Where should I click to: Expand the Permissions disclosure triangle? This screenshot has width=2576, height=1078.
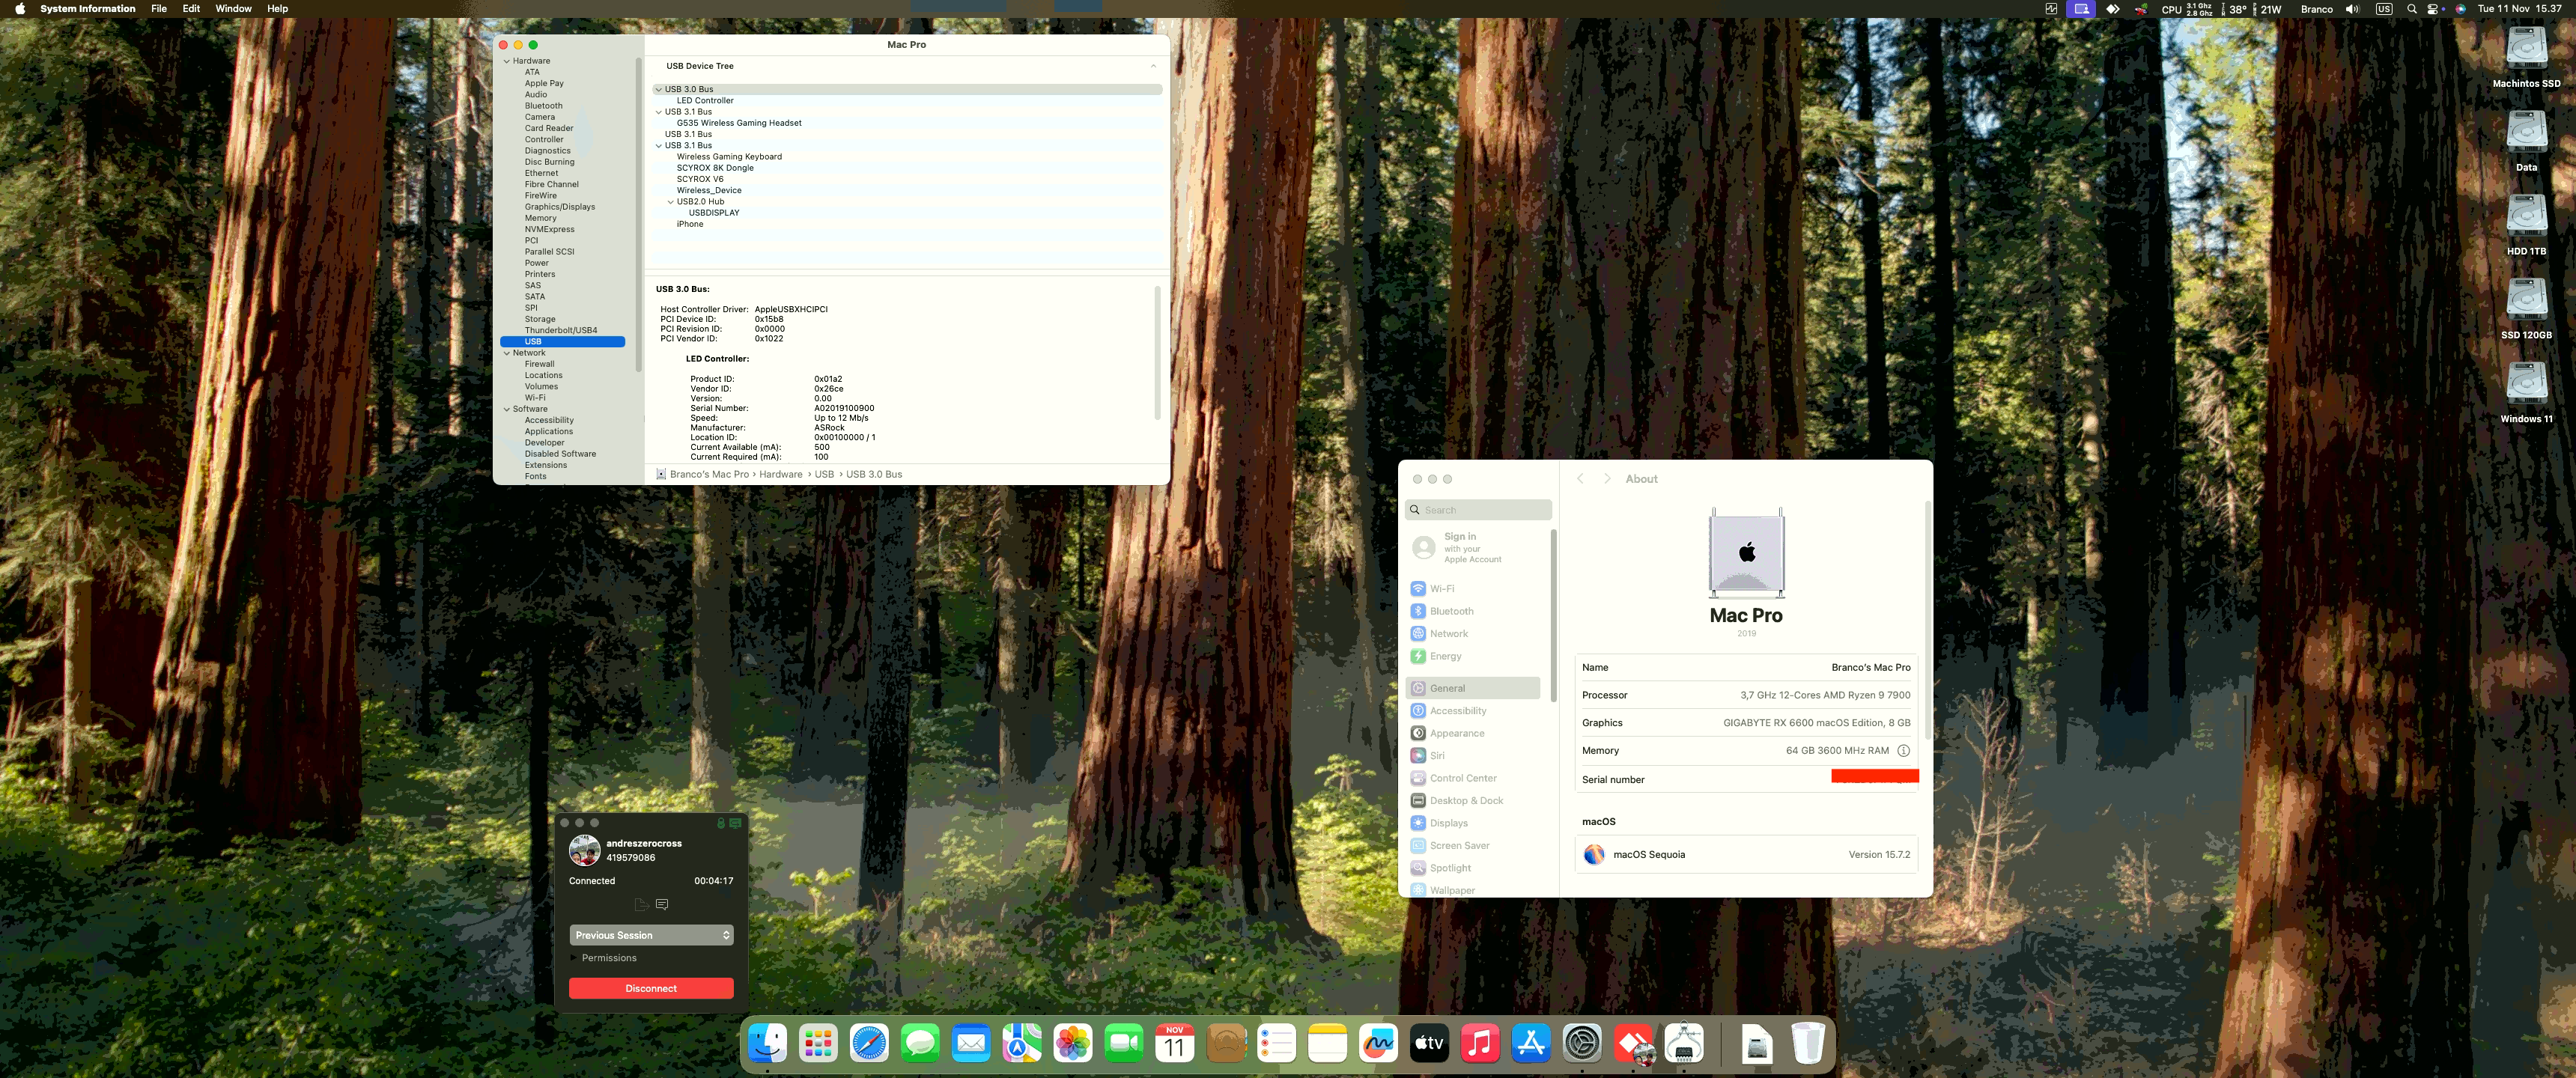coord(574,958)
